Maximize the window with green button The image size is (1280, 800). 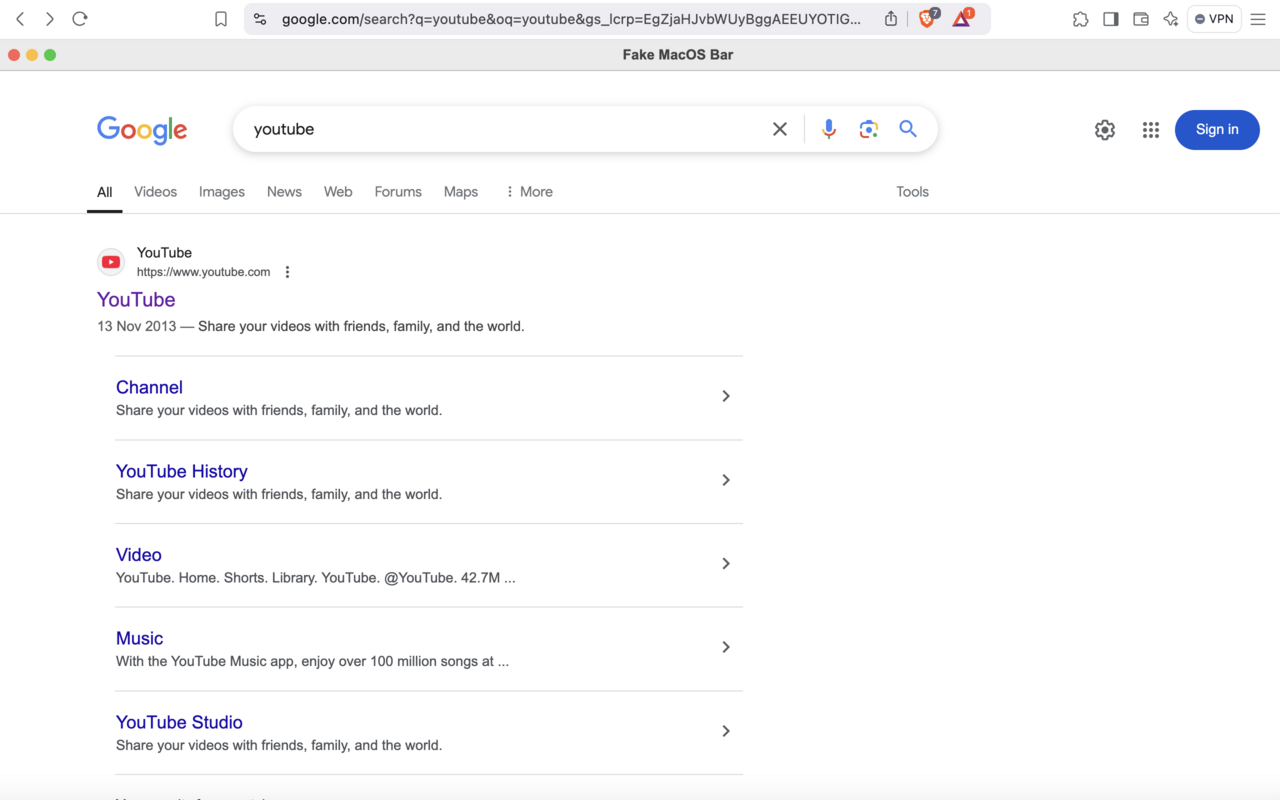pos(50,55)
